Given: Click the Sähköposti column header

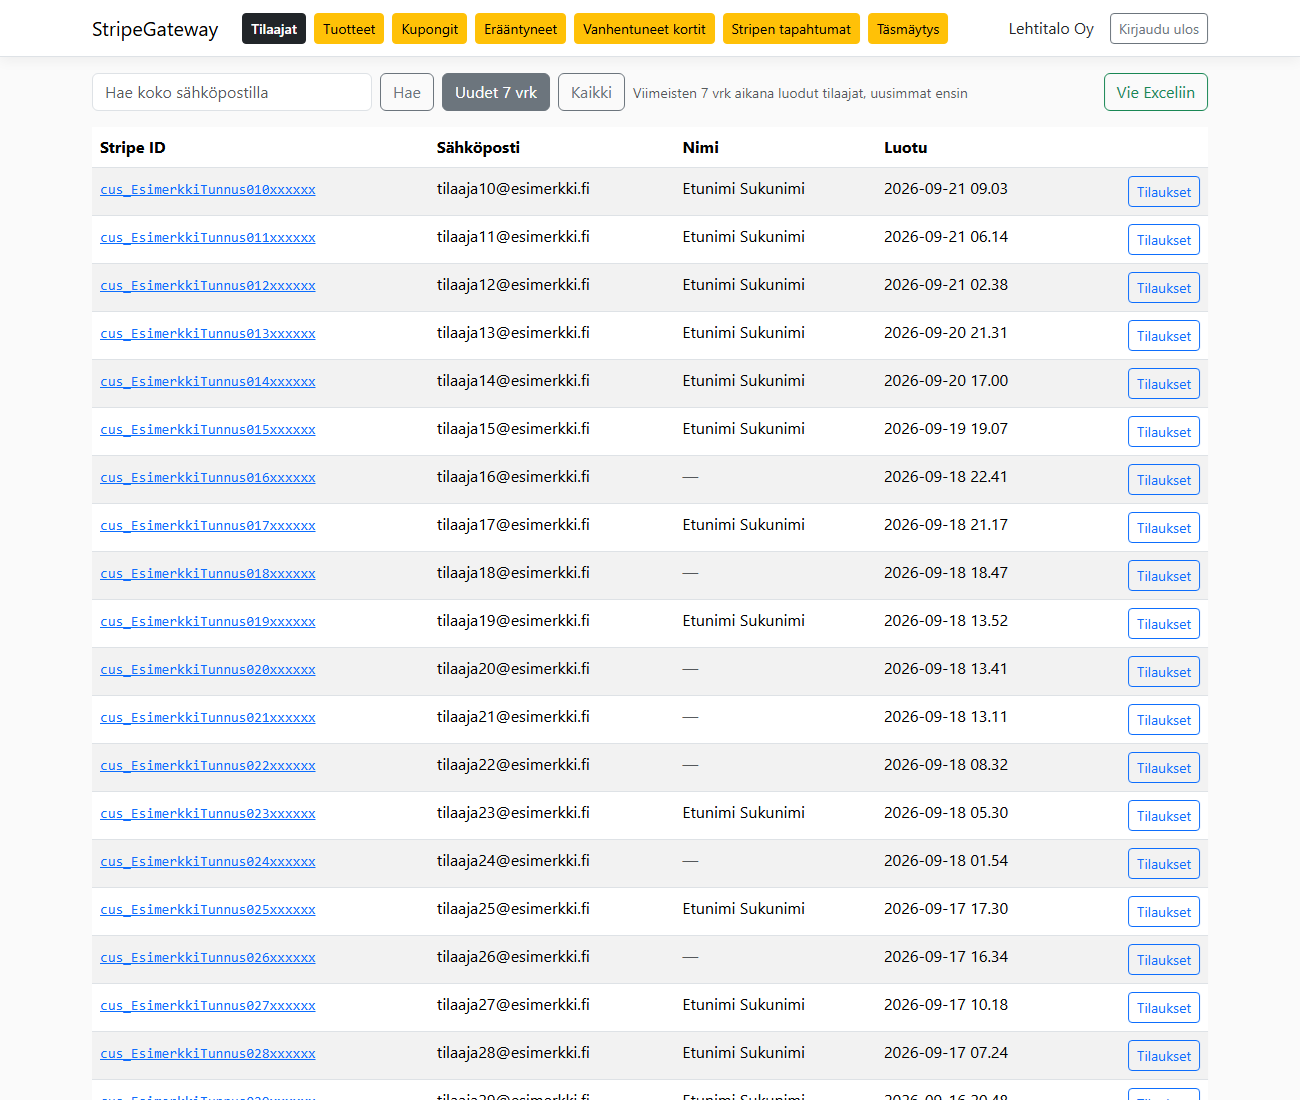Looking at the screenshot, I should click(478, 147).
